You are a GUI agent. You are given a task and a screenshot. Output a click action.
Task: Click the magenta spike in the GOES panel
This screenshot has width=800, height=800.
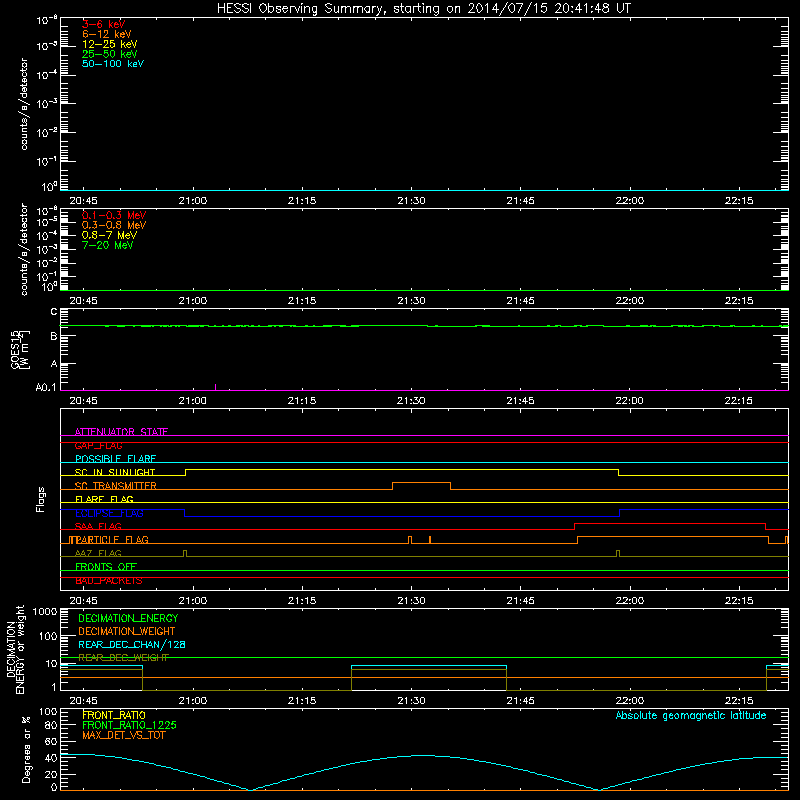[x=216, y=387]
